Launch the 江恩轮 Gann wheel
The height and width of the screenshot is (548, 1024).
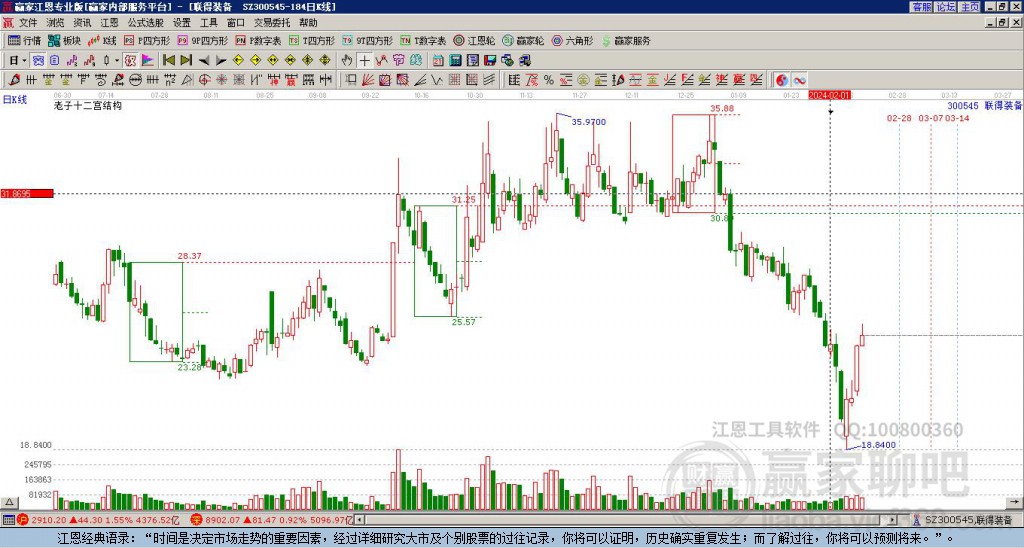point(475,40)
